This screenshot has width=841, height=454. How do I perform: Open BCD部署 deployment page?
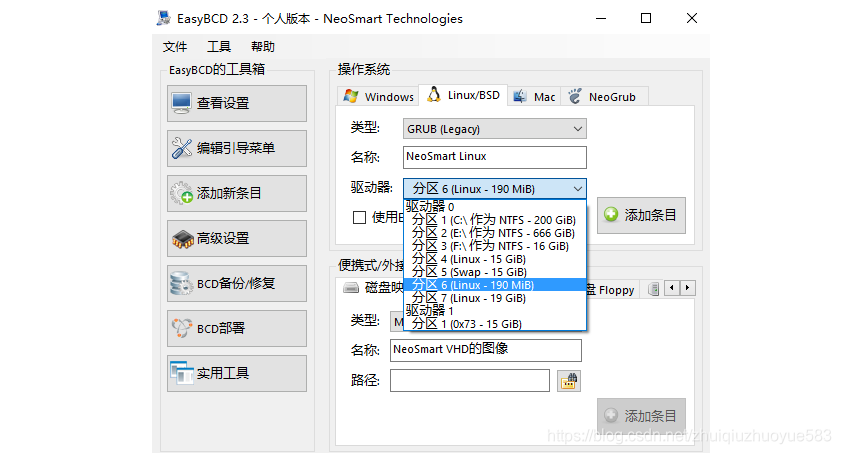click(237, 328)
